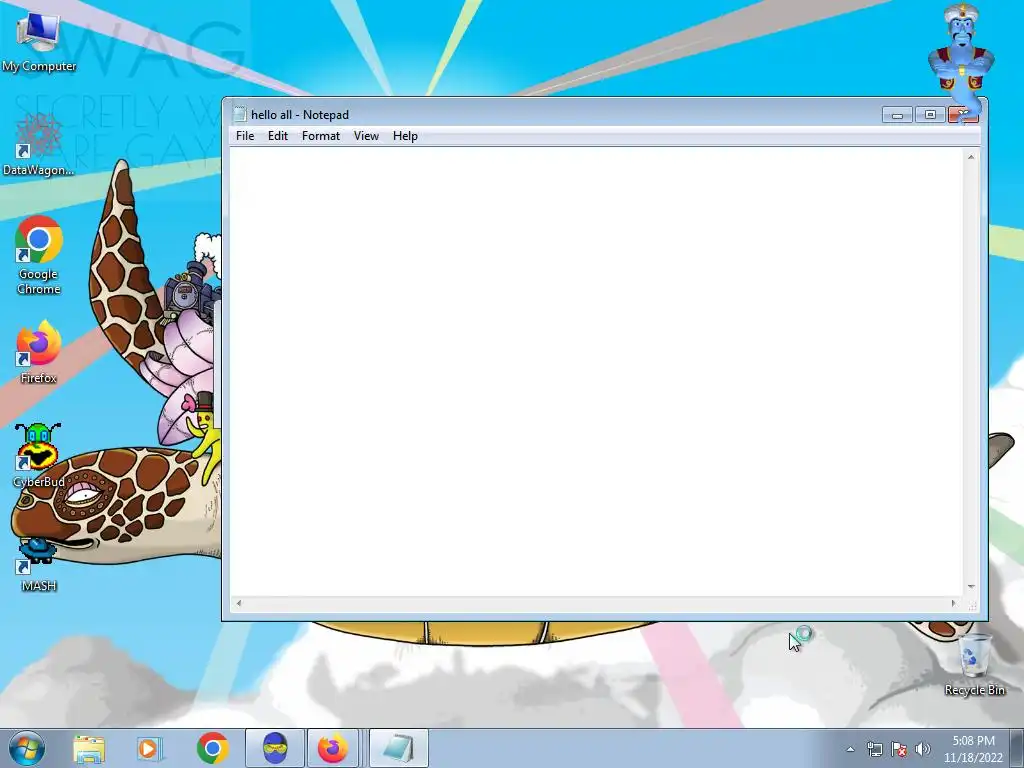Select the MASH desktop shortcut

click(39, 565)
